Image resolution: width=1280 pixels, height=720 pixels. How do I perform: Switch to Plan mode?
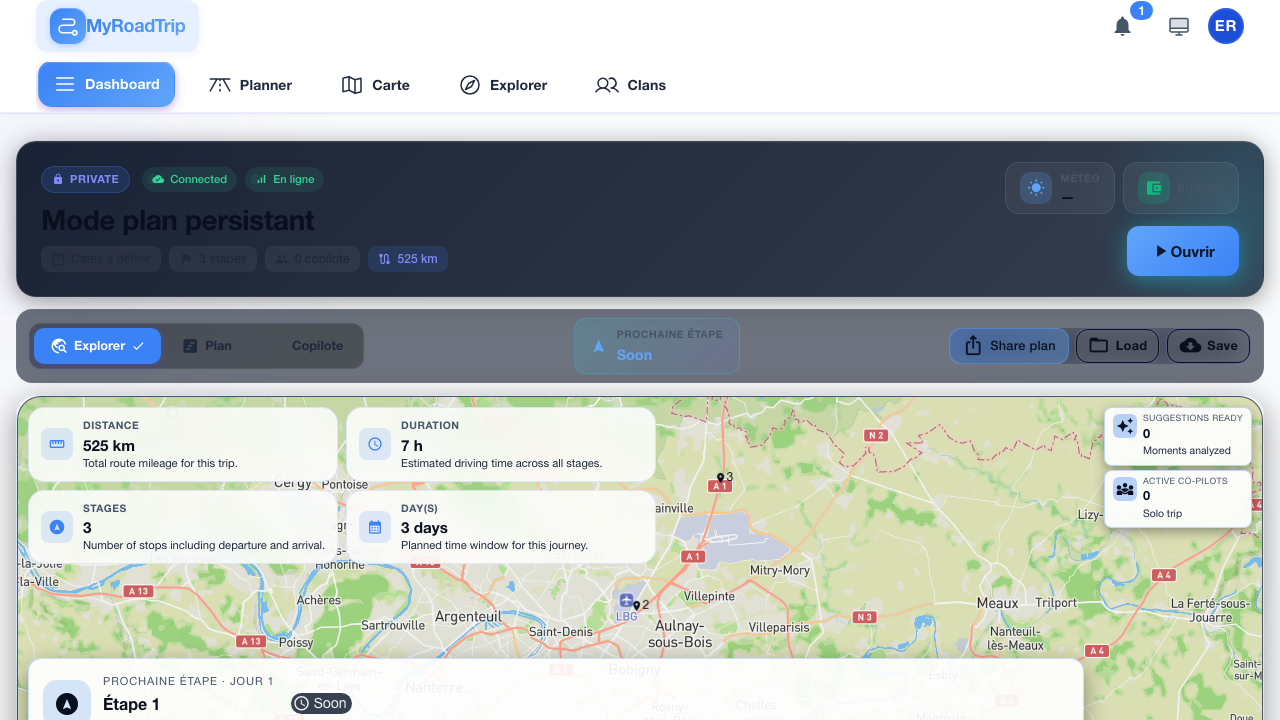point(207,346)
